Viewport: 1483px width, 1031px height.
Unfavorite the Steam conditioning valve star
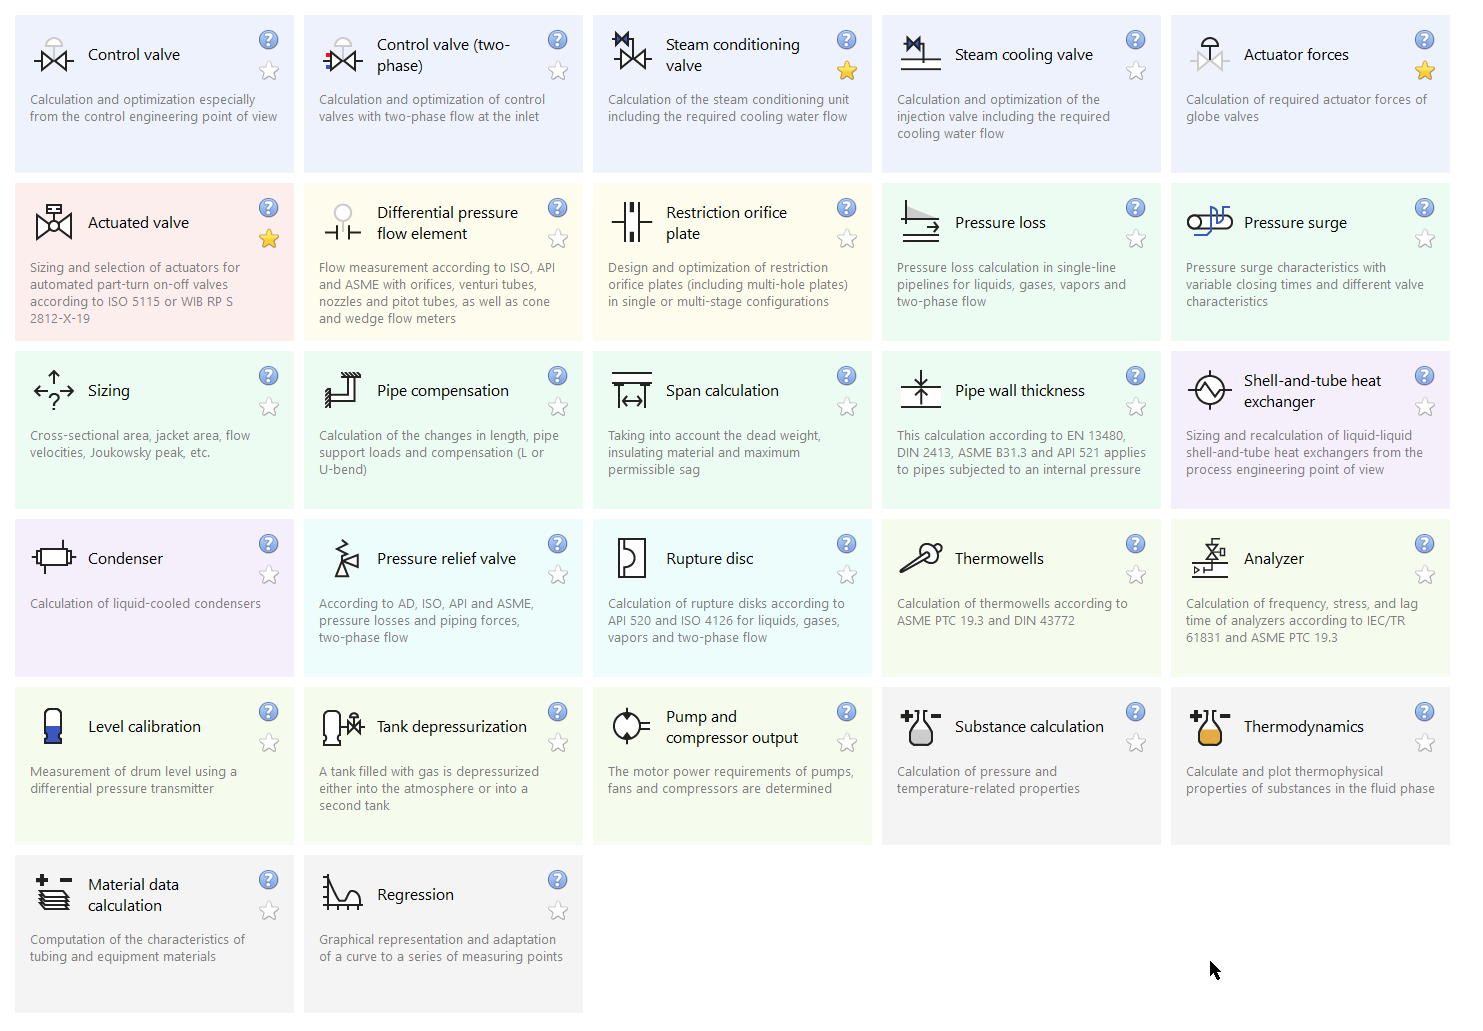pos(847,71)
